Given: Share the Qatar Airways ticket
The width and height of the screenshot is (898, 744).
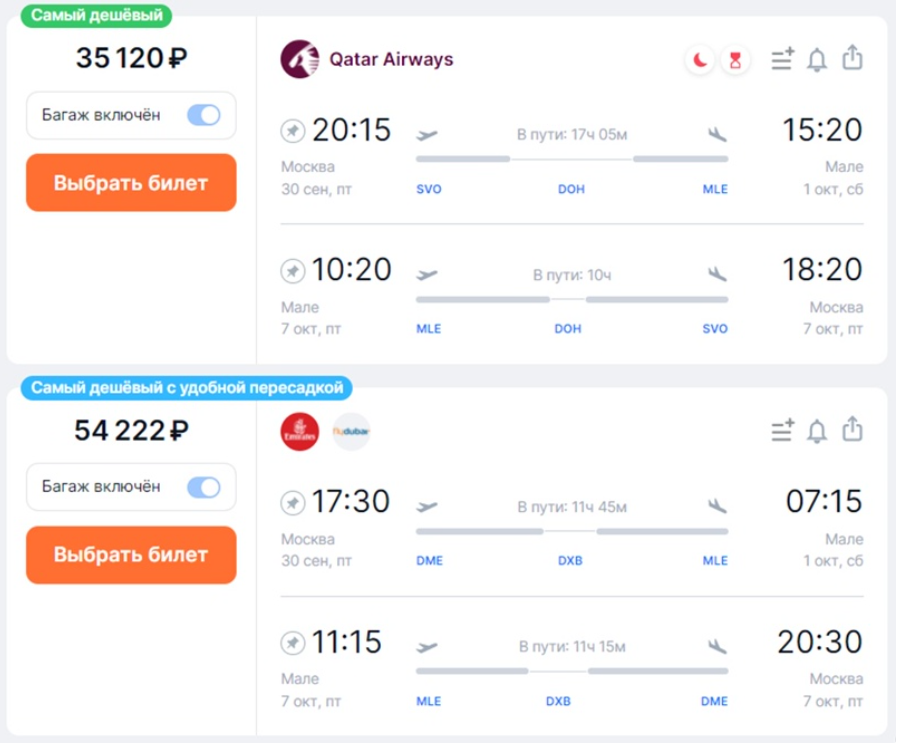Looking at the screenshot, I should [x=852, y=58].
